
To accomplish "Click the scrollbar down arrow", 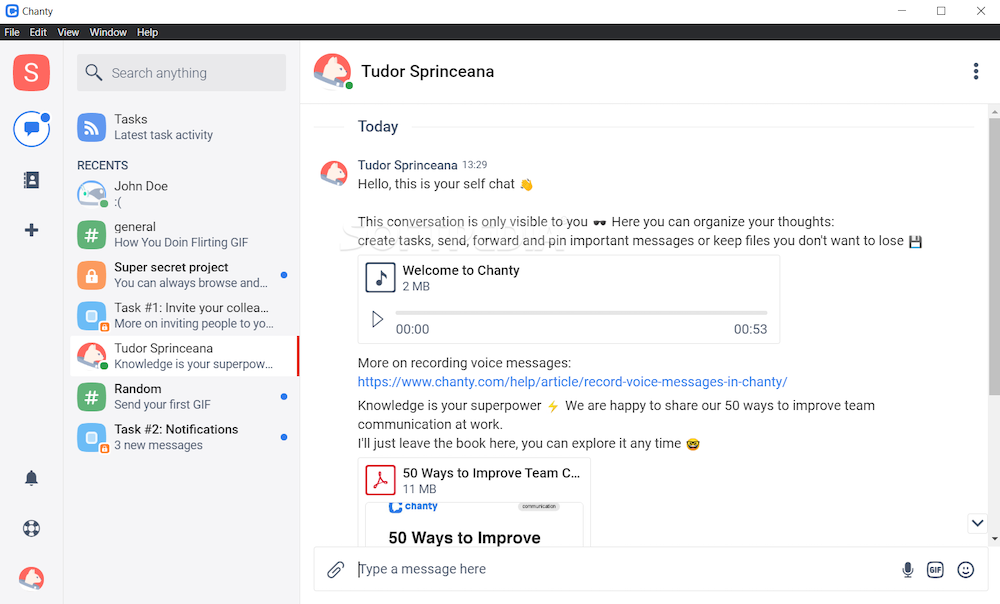I will coord(994,540).
